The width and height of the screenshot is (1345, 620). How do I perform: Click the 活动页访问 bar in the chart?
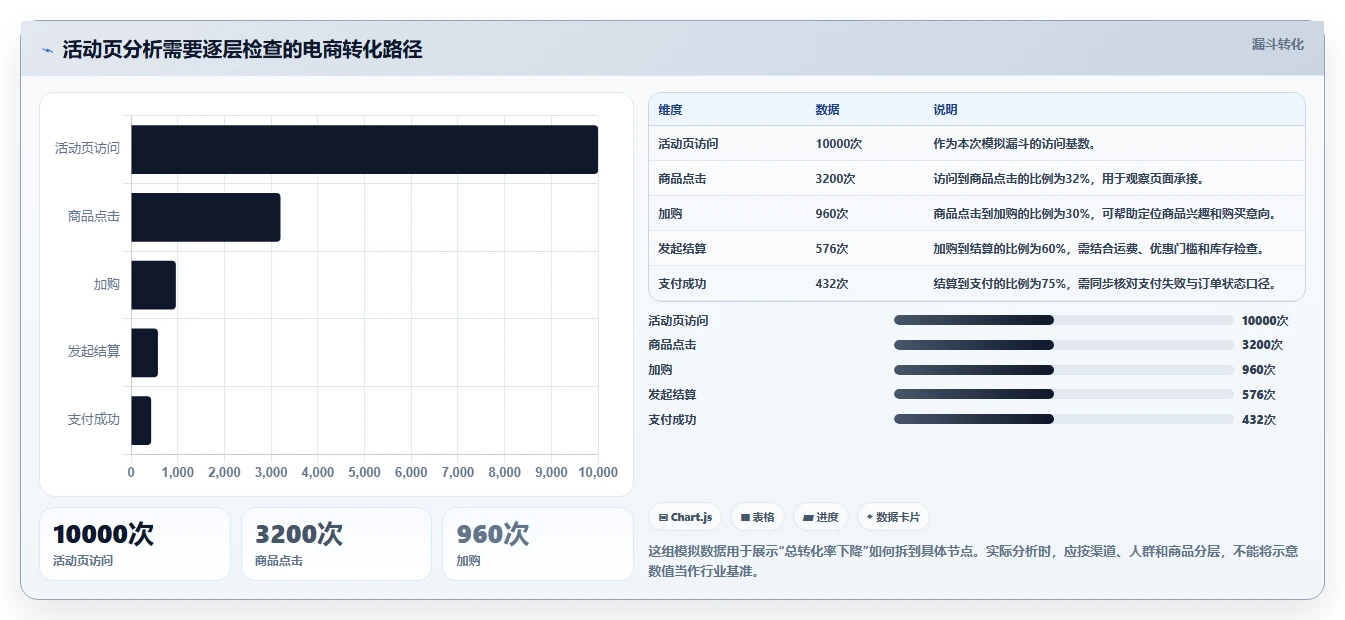pyautogui.click(x=364, y=149)
